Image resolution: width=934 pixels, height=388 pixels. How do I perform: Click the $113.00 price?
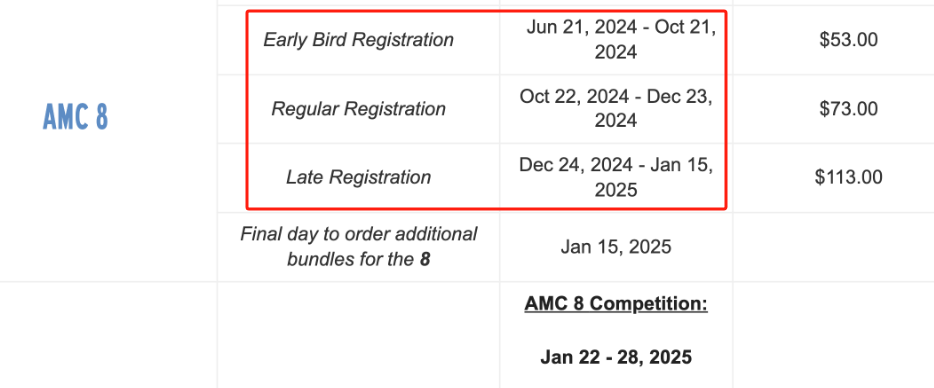[848, 177]
